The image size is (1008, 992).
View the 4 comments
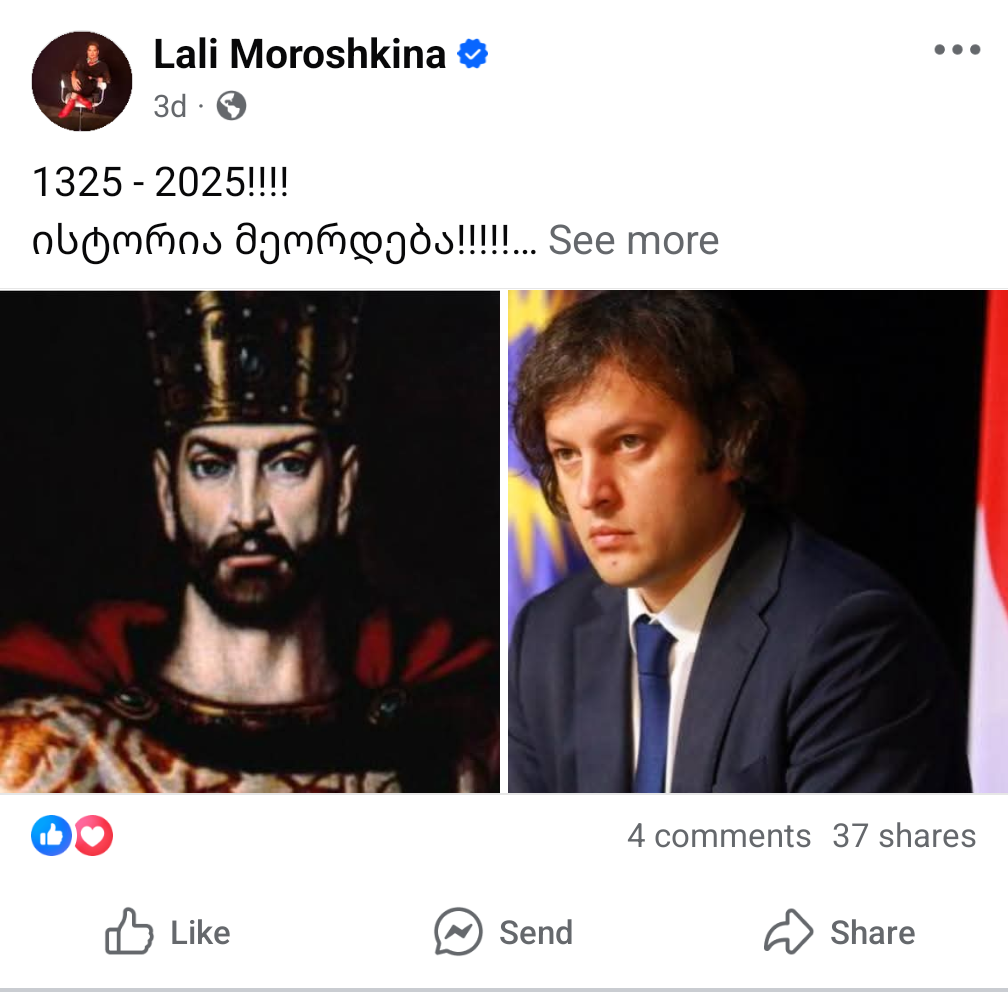coord(718,836)
